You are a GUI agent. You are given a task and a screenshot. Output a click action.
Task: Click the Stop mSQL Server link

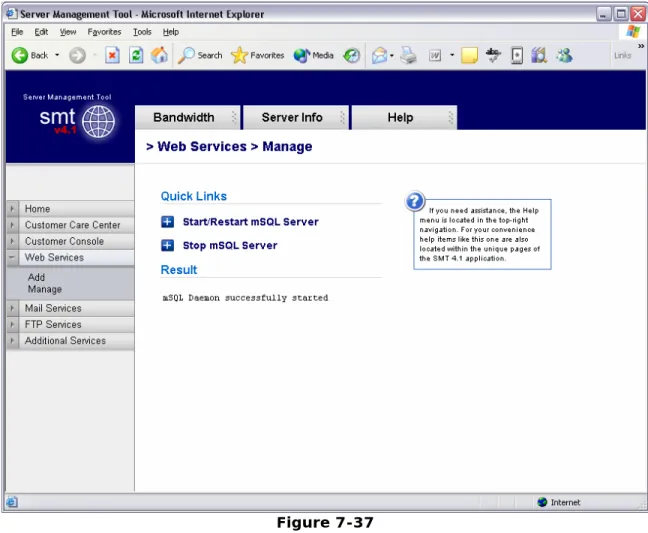[230, 245]
